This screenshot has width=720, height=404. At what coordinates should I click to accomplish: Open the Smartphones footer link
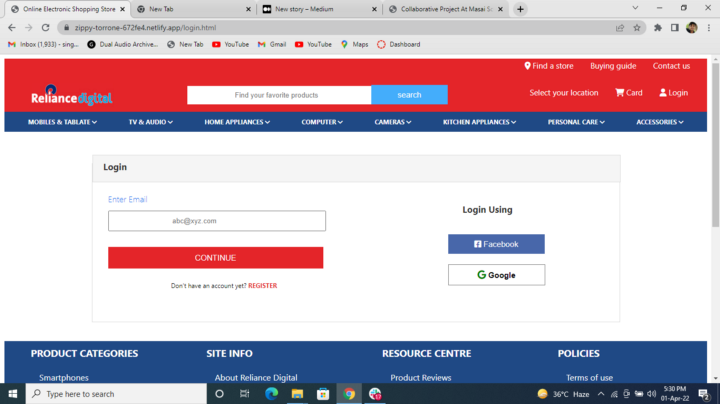(64, 377)
